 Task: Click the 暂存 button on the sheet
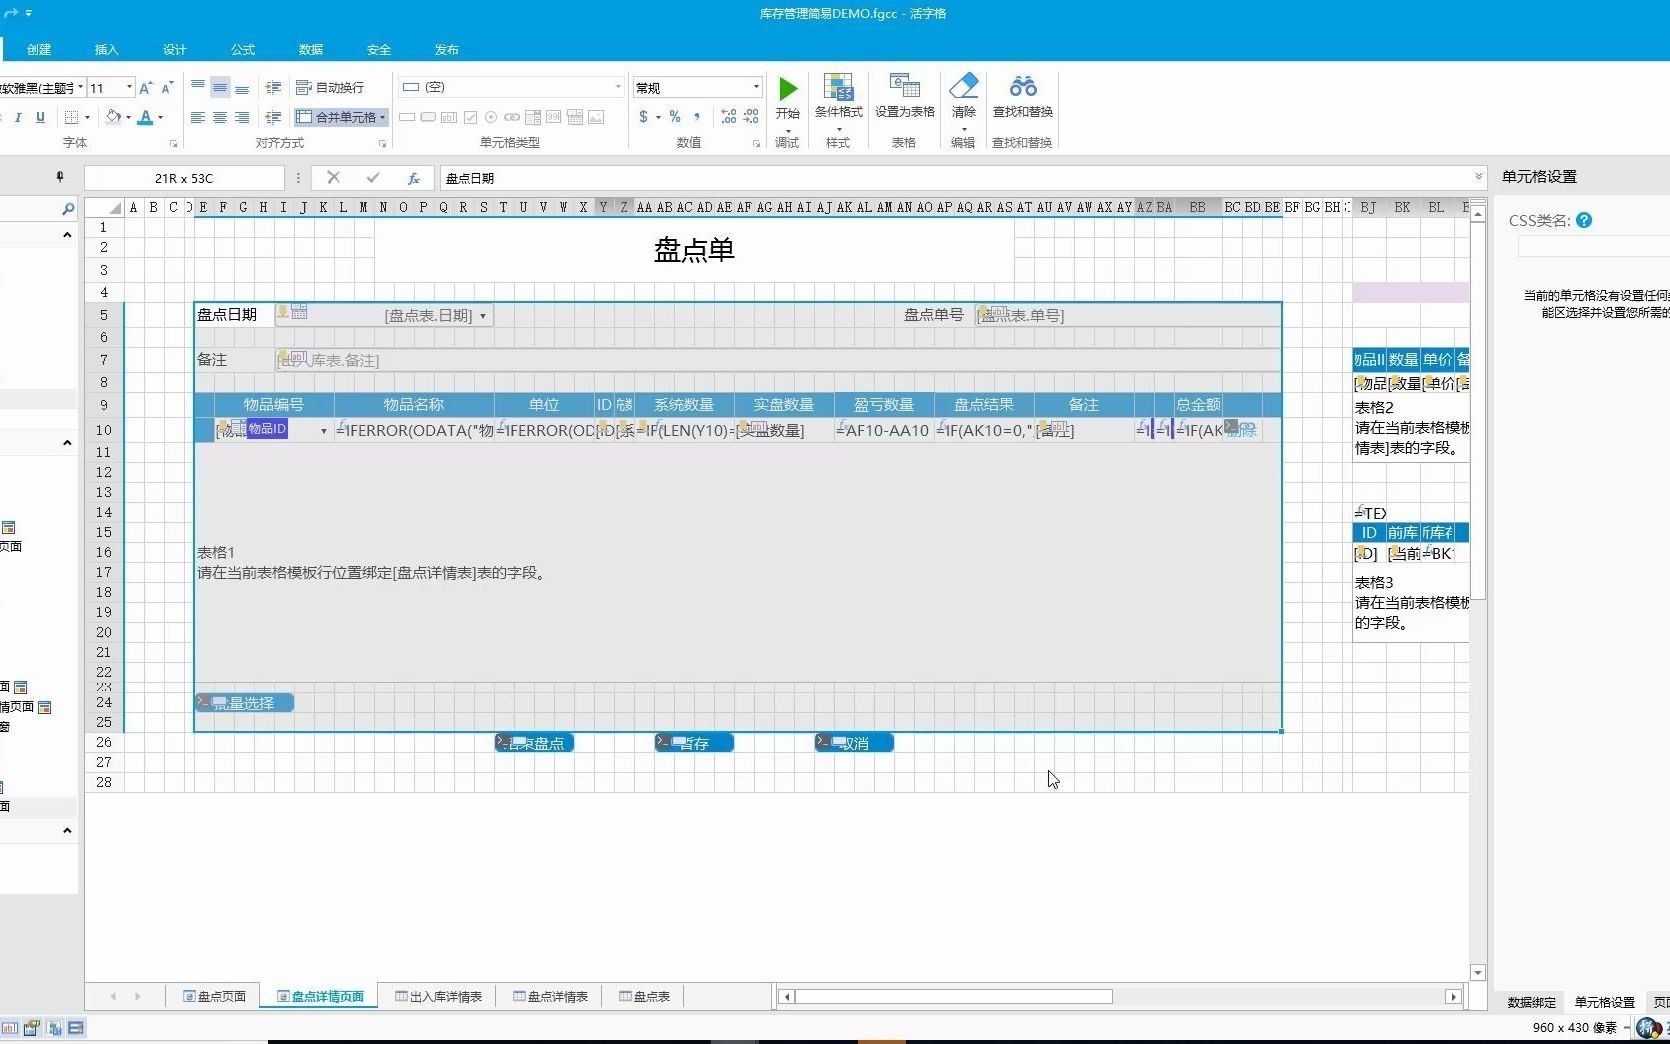[694, 743]
